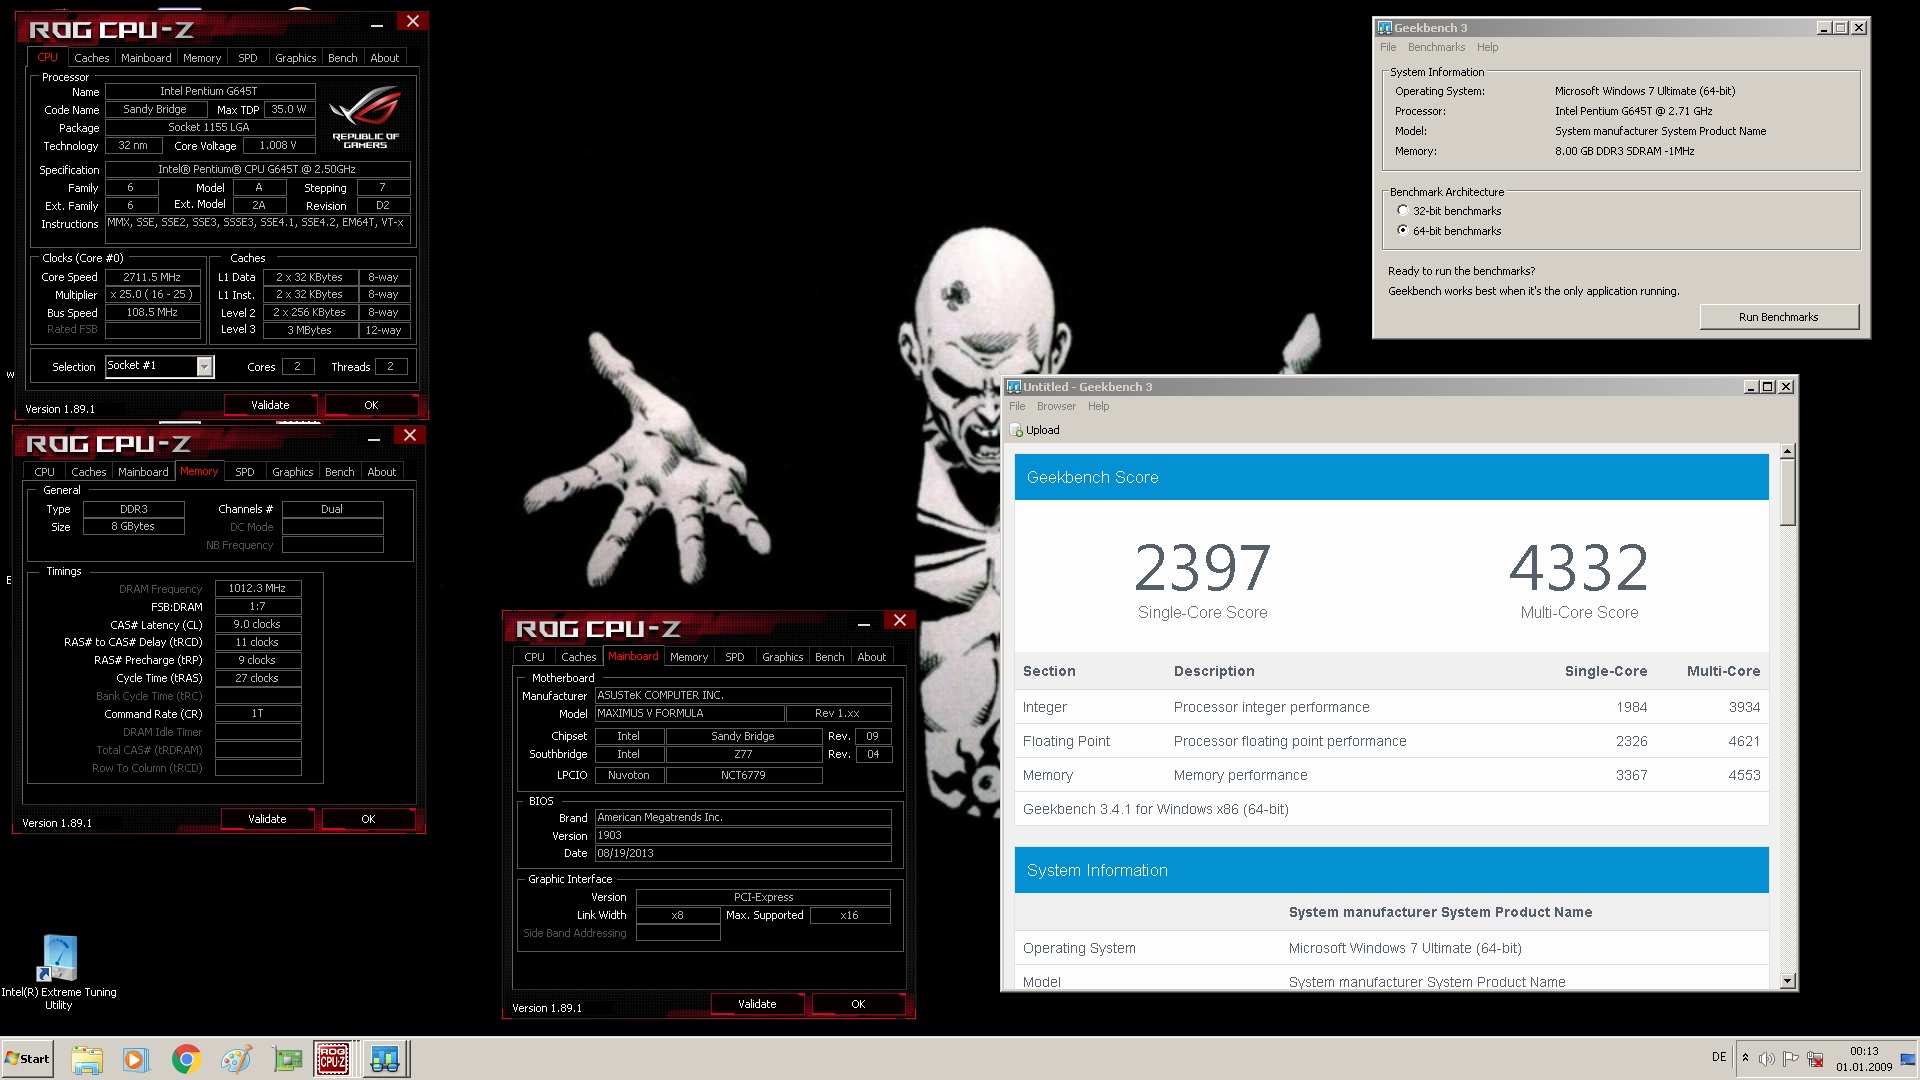Open Bench tab in Mainboard CPU-Z window
Viewport: 1920px width, 1080px height.
coord(830,657)
